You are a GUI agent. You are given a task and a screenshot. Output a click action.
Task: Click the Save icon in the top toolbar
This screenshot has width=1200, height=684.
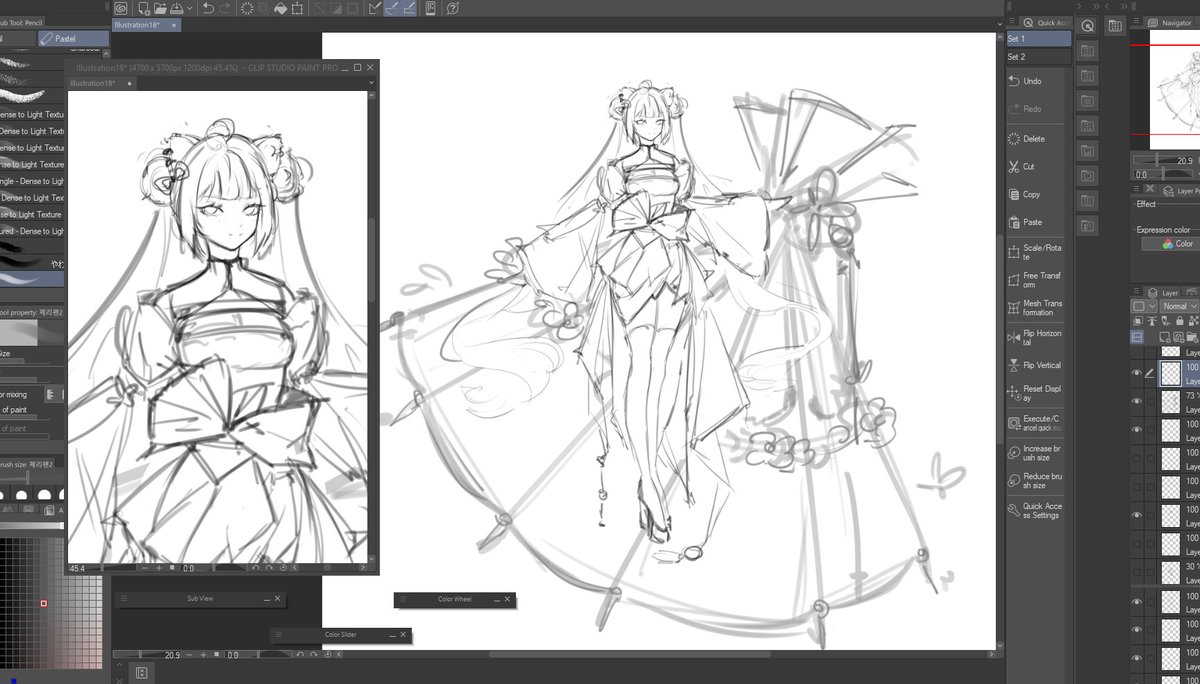(176, 8)
